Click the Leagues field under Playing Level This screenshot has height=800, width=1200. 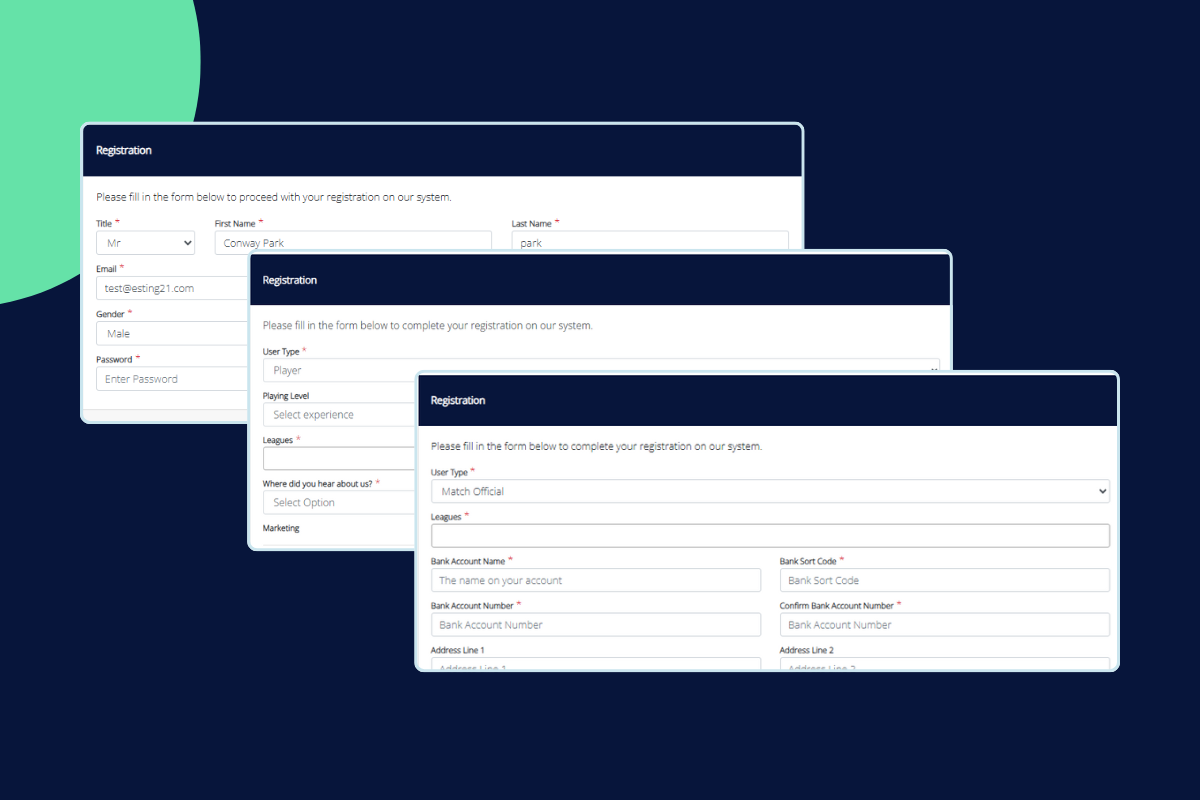coord(339,458)
